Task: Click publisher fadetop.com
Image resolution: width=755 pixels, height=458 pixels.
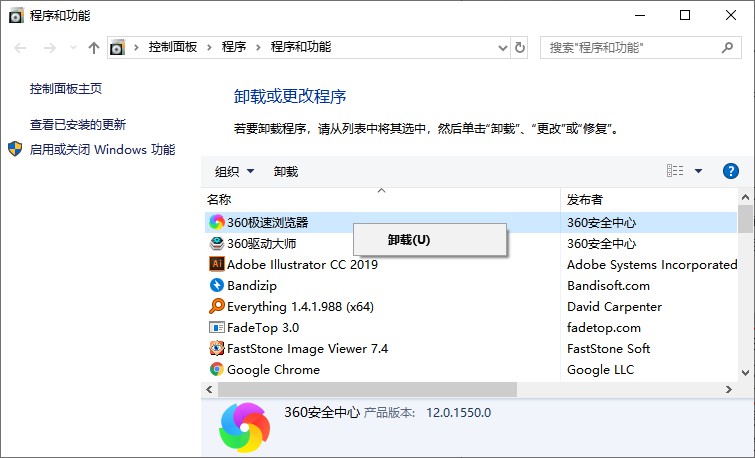Action: tap(604, 327)
